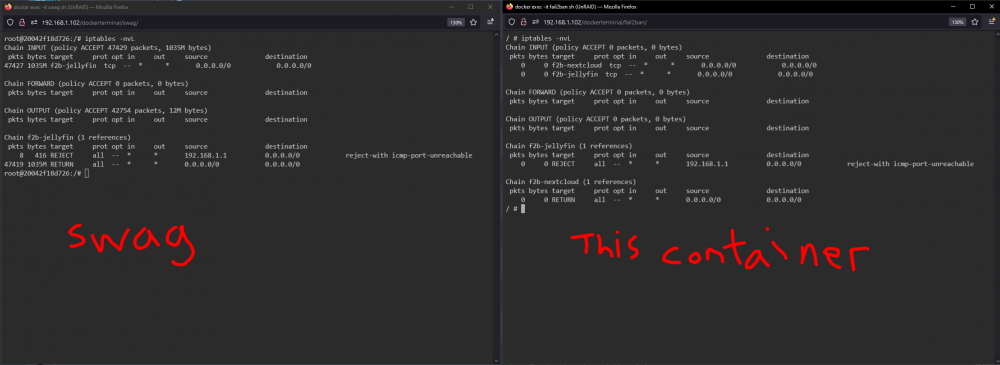Click the f2b-nextcloud tcp rule row
Screen dimensions: 1000x365
coord(669,65)
